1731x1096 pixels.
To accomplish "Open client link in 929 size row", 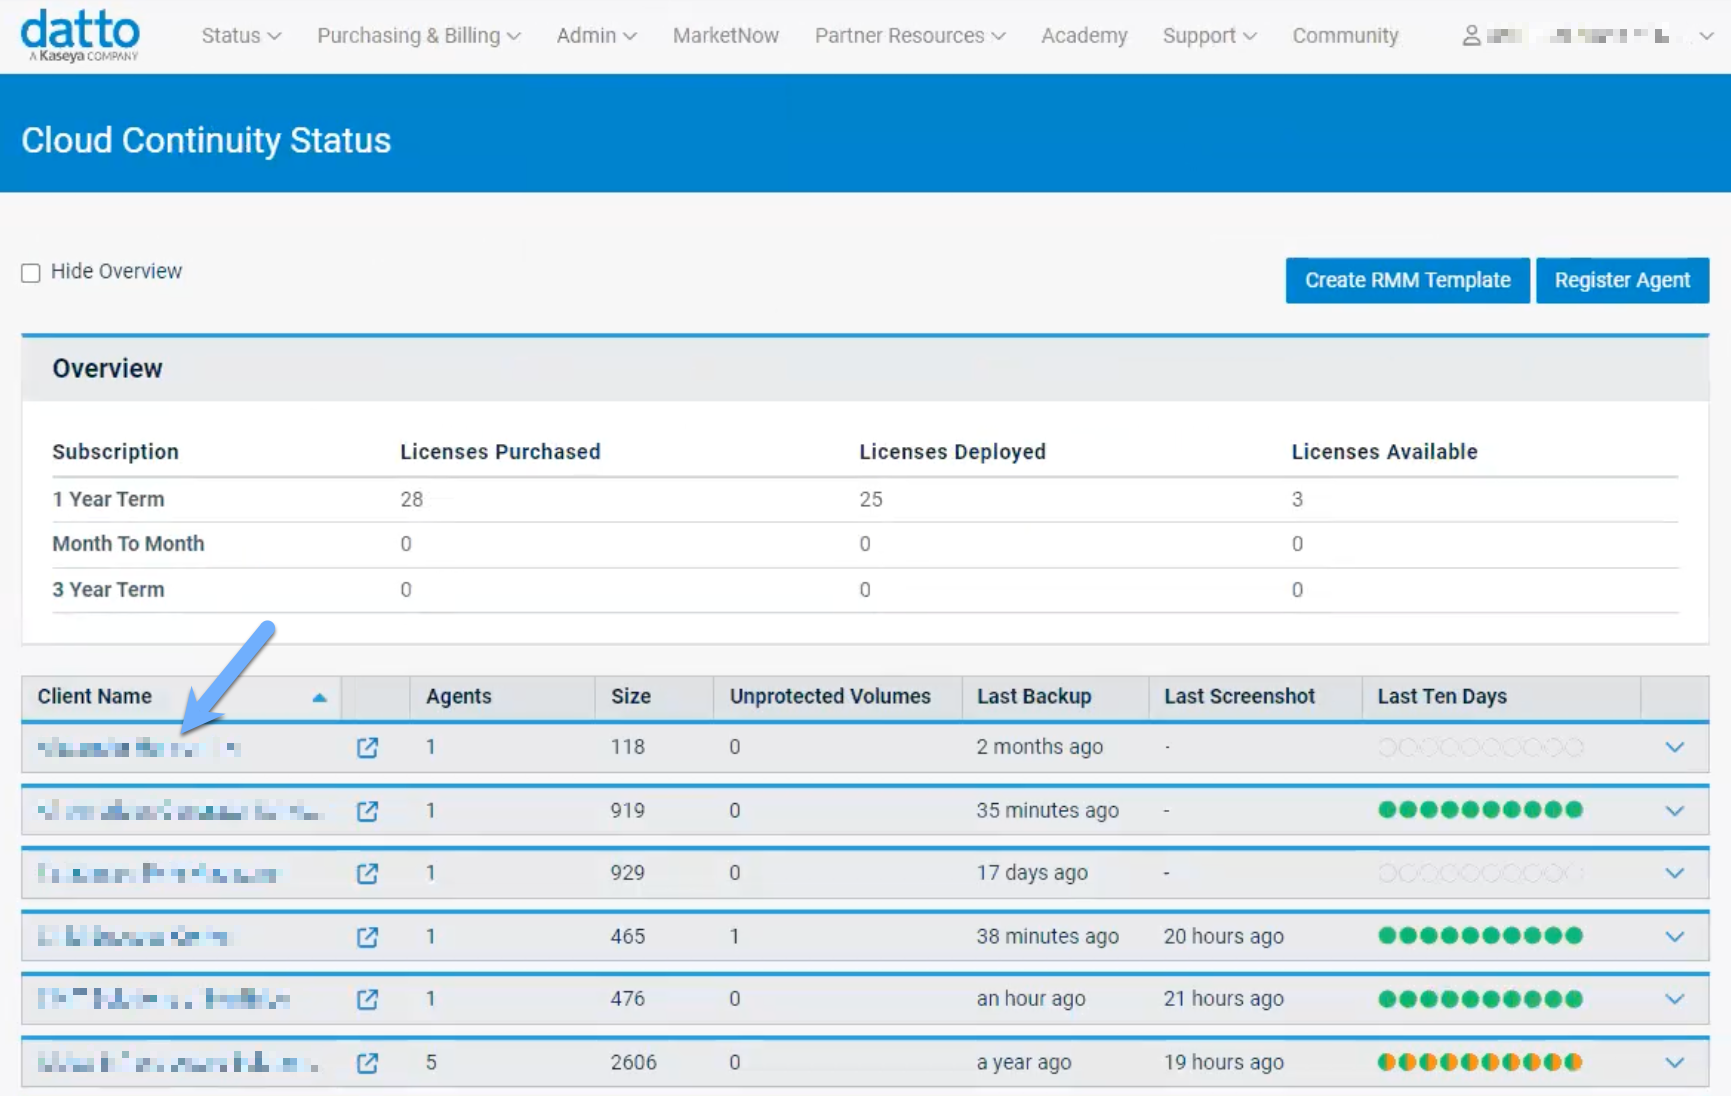I will coord(158,874).
